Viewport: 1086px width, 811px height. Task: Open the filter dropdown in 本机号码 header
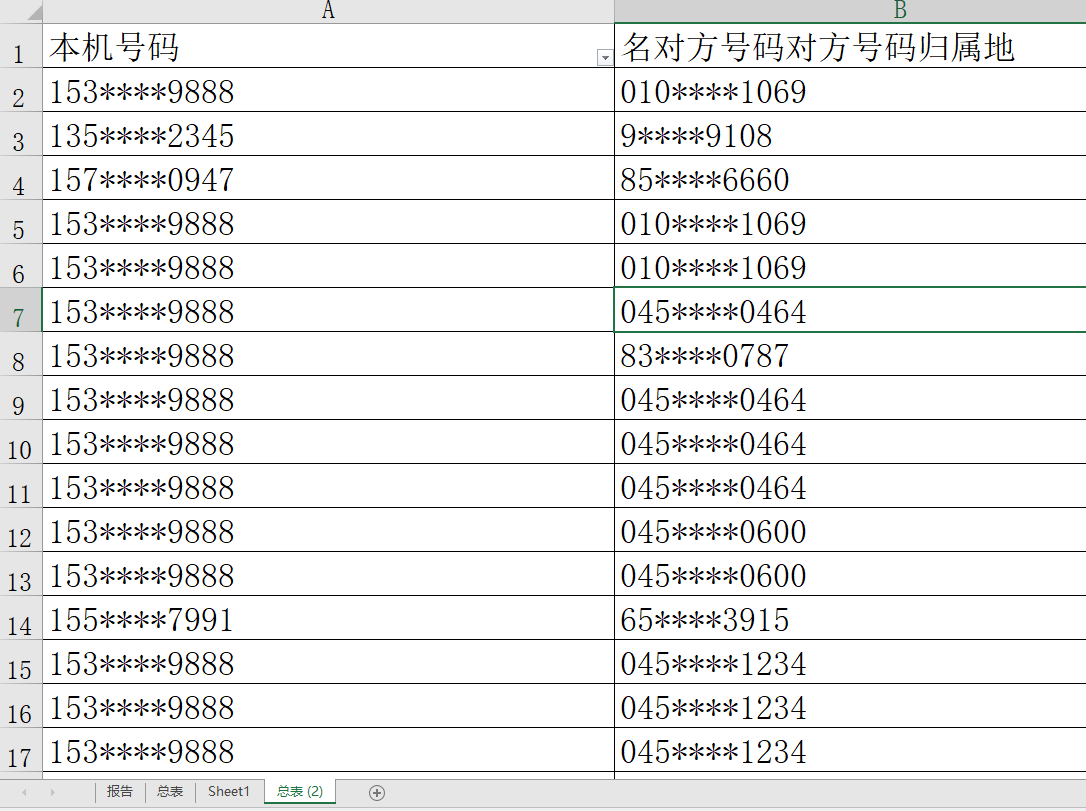604,58
